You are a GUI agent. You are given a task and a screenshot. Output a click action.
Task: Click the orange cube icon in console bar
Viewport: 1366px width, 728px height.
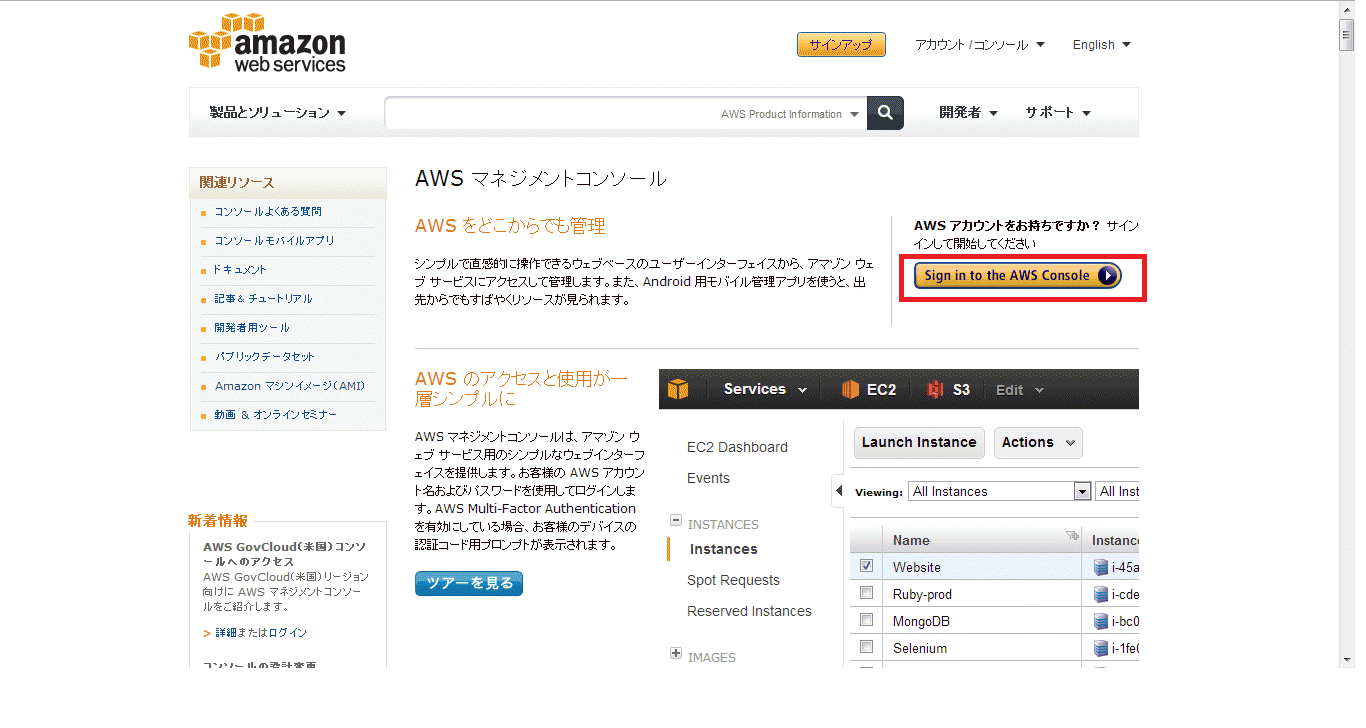(679, 389)
